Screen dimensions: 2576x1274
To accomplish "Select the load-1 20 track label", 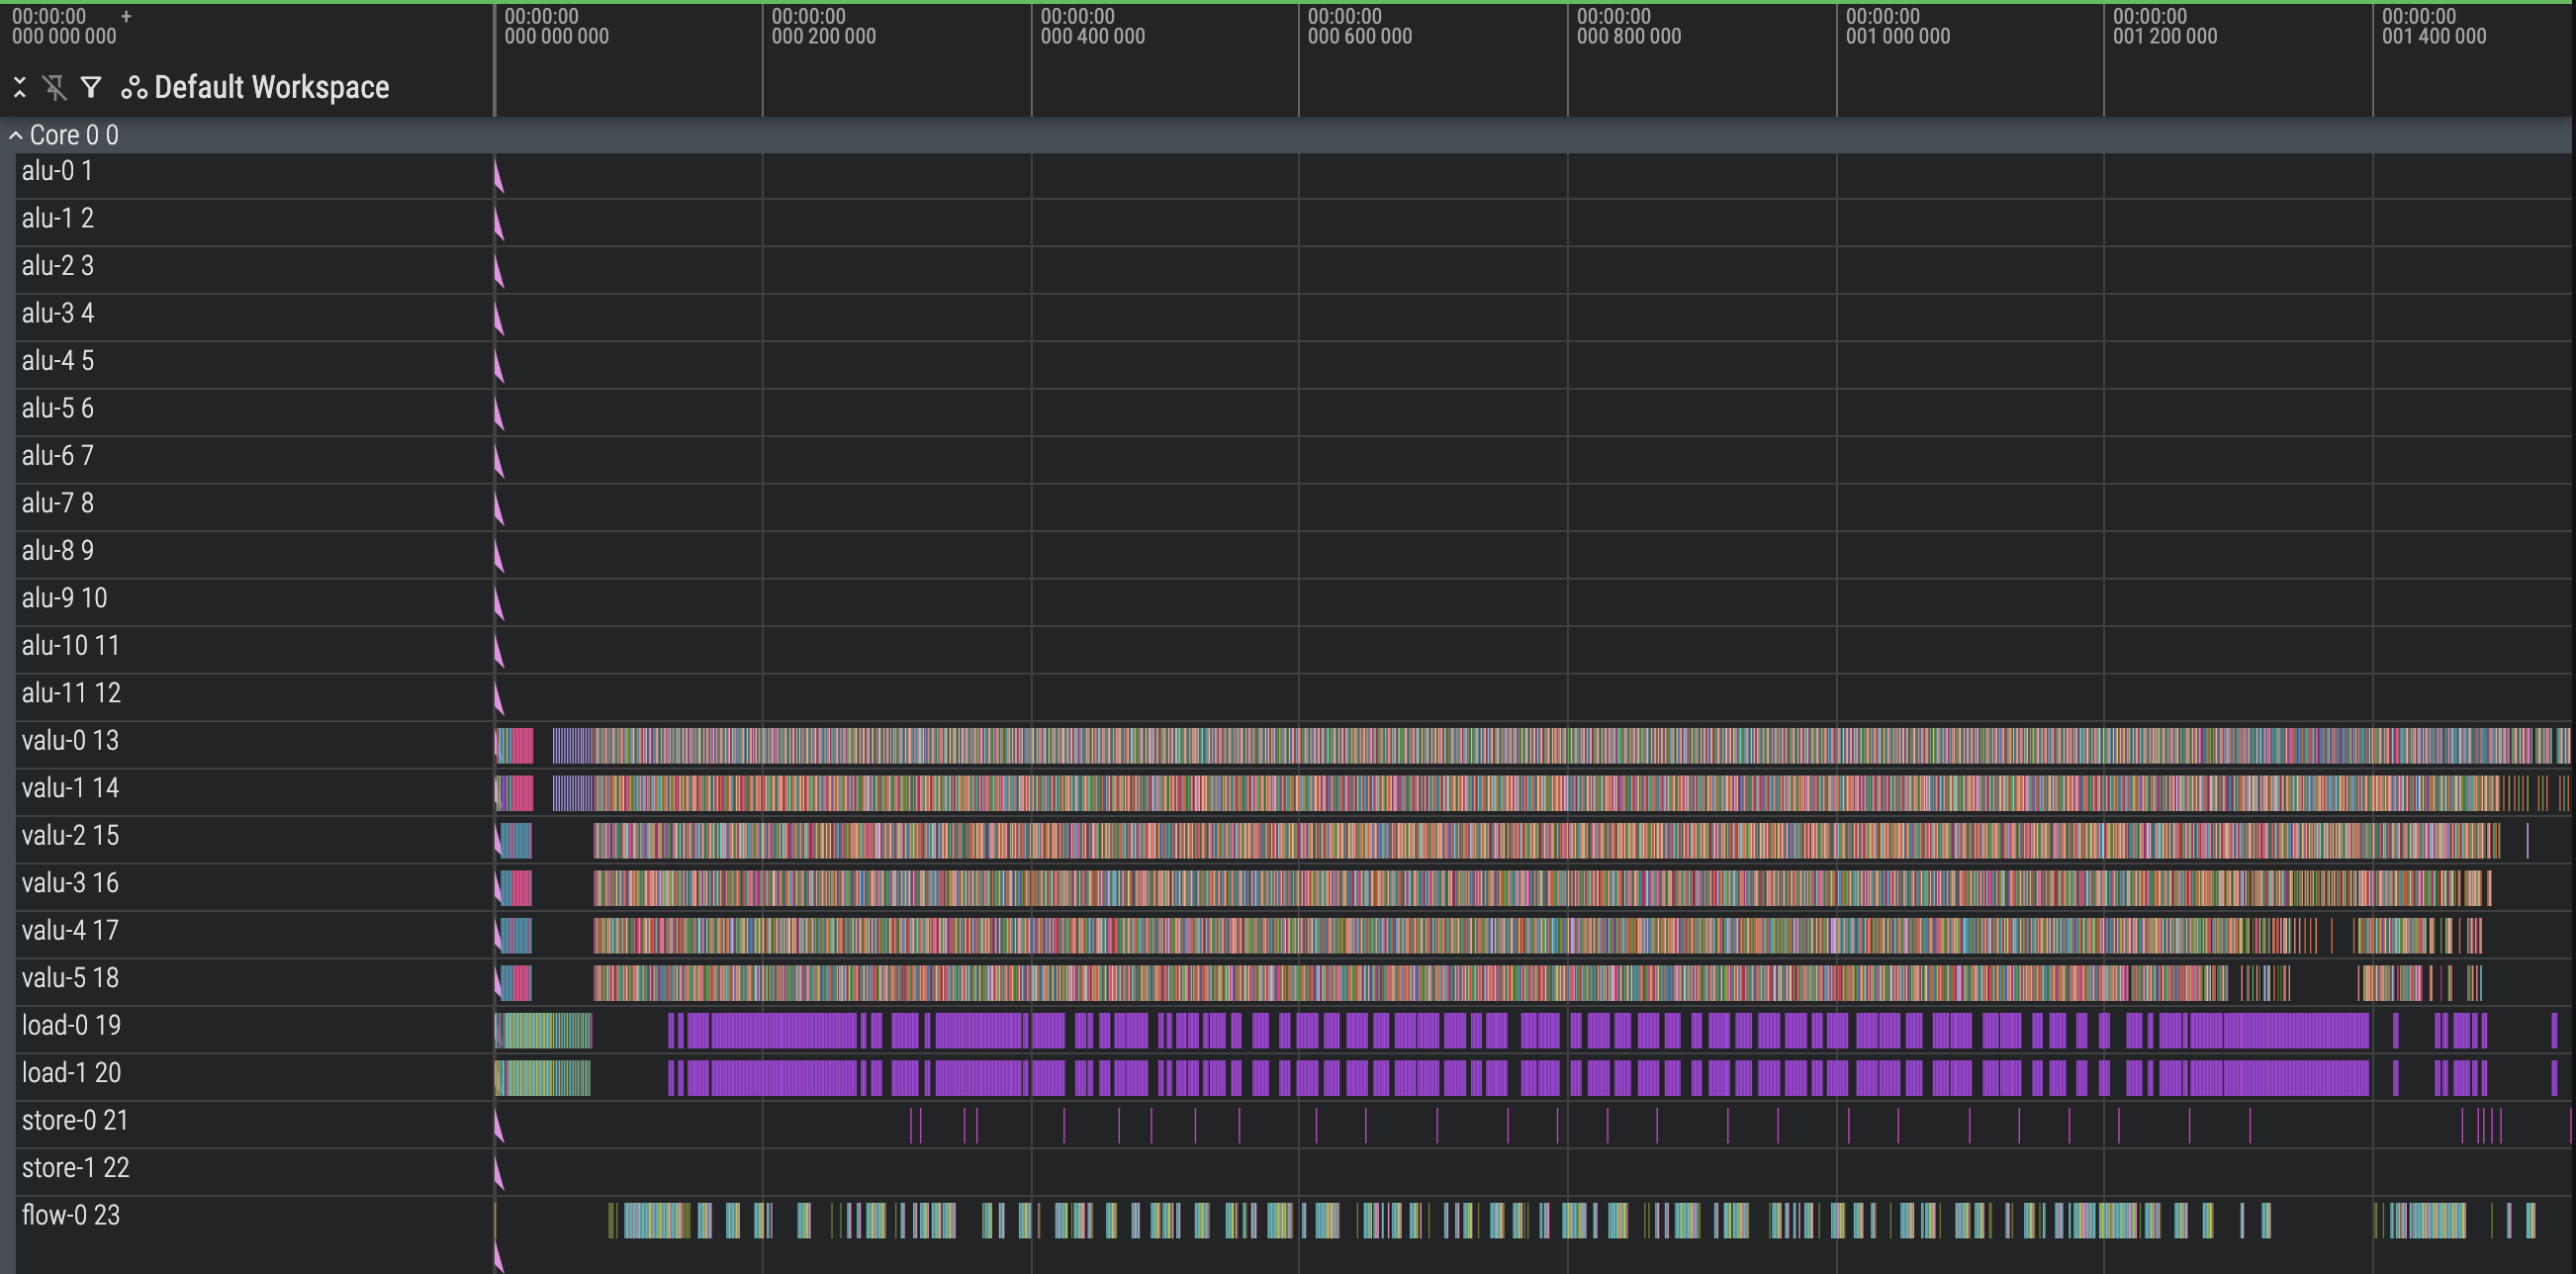I will (67, 1073).
